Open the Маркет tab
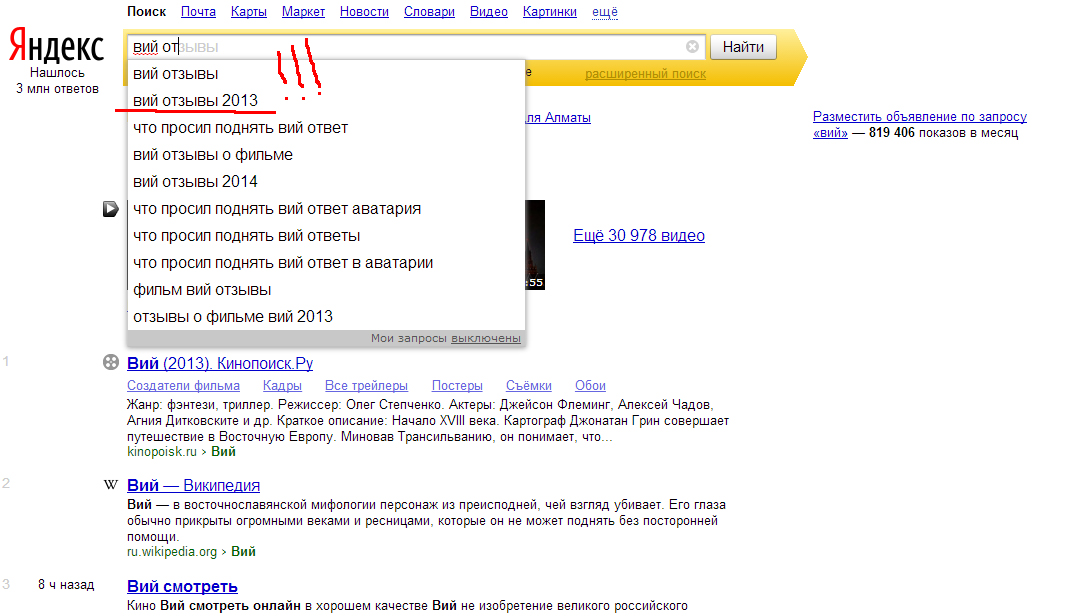Screen dimensions: 1084x616 pos(303,12)
